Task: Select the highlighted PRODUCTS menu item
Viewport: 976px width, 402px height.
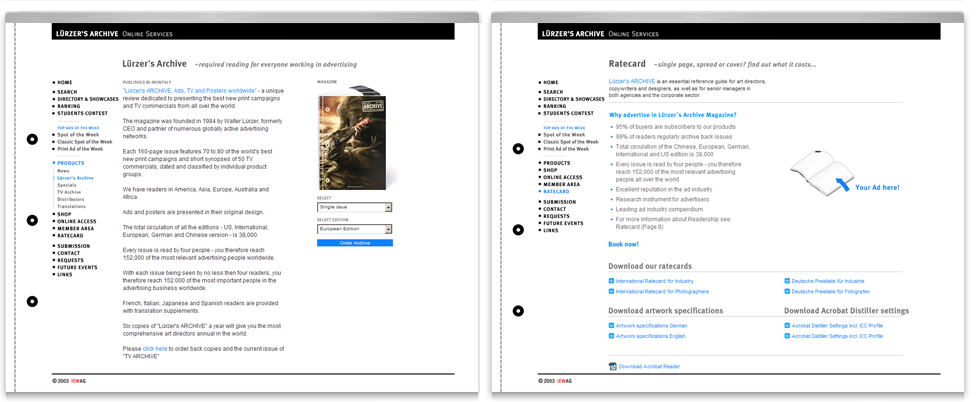Action: coord(70,163)
